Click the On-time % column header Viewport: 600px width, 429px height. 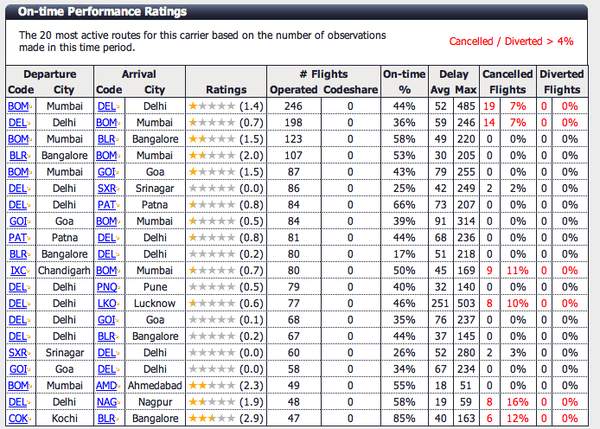404,82
